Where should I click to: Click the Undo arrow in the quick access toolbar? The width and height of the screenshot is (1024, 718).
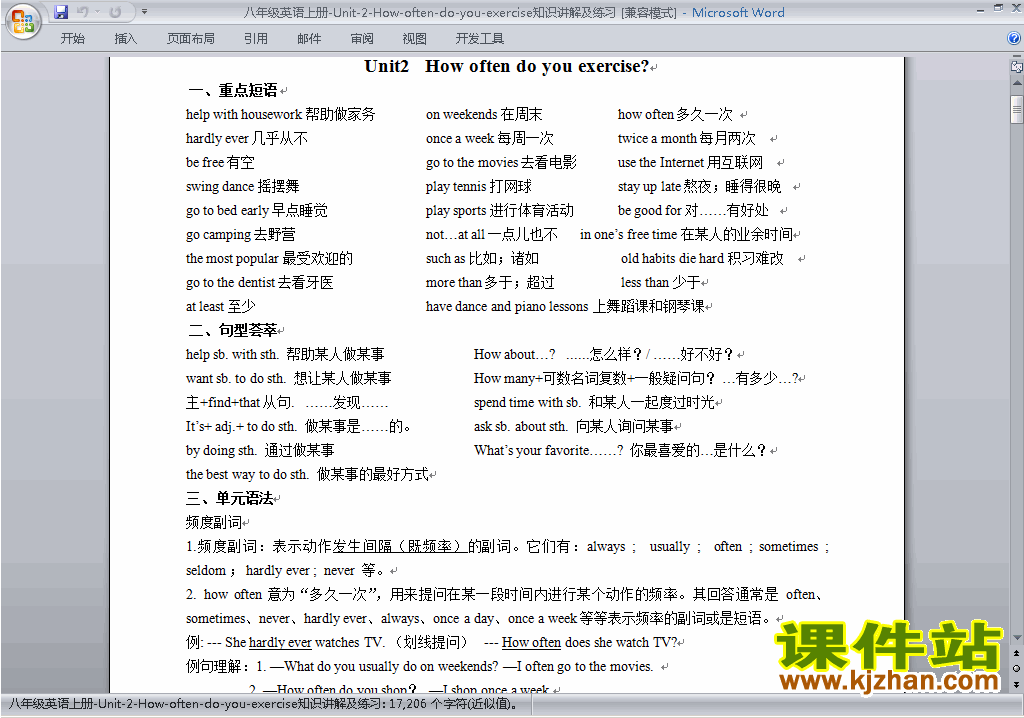[x=82, y=12]
